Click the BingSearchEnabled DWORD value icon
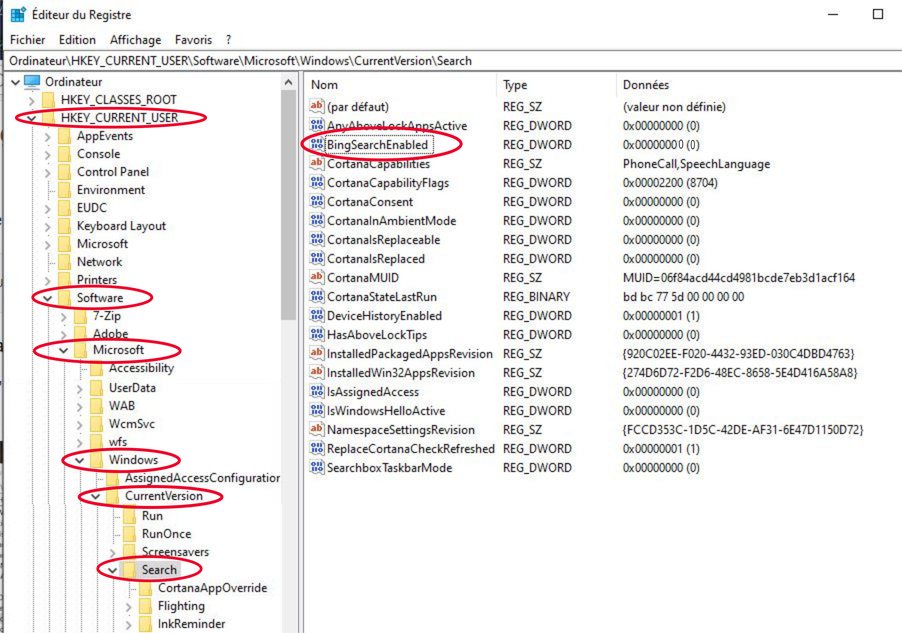 click(x=317, y=145)
